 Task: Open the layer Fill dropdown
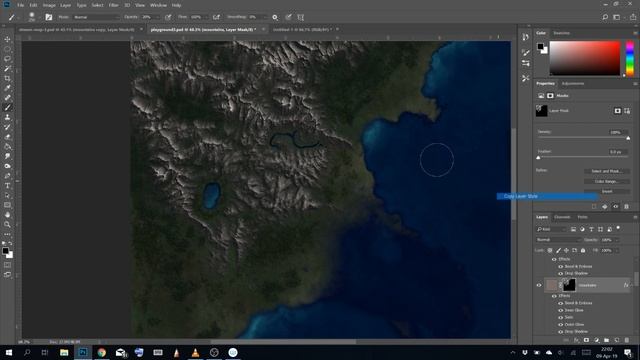[x=617, y=250]
